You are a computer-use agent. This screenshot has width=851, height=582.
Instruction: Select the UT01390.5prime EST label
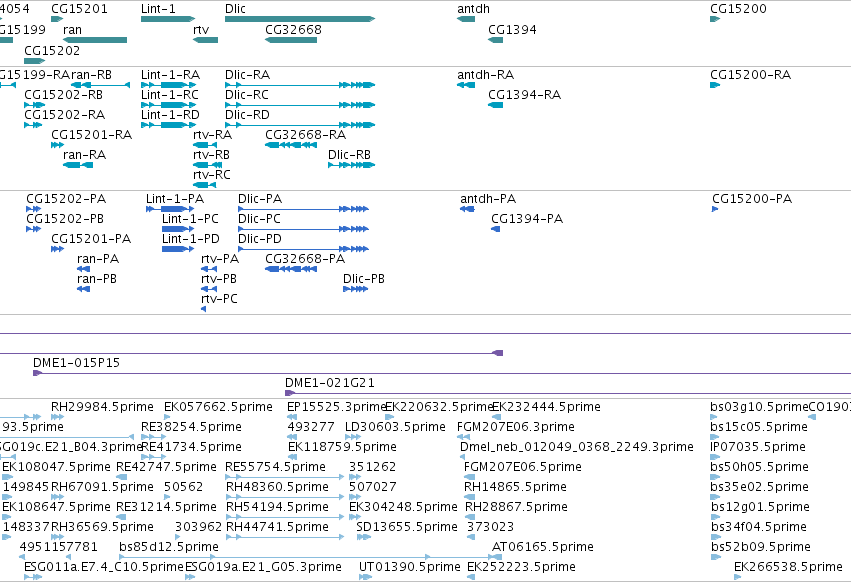click(x=410, y=567)
